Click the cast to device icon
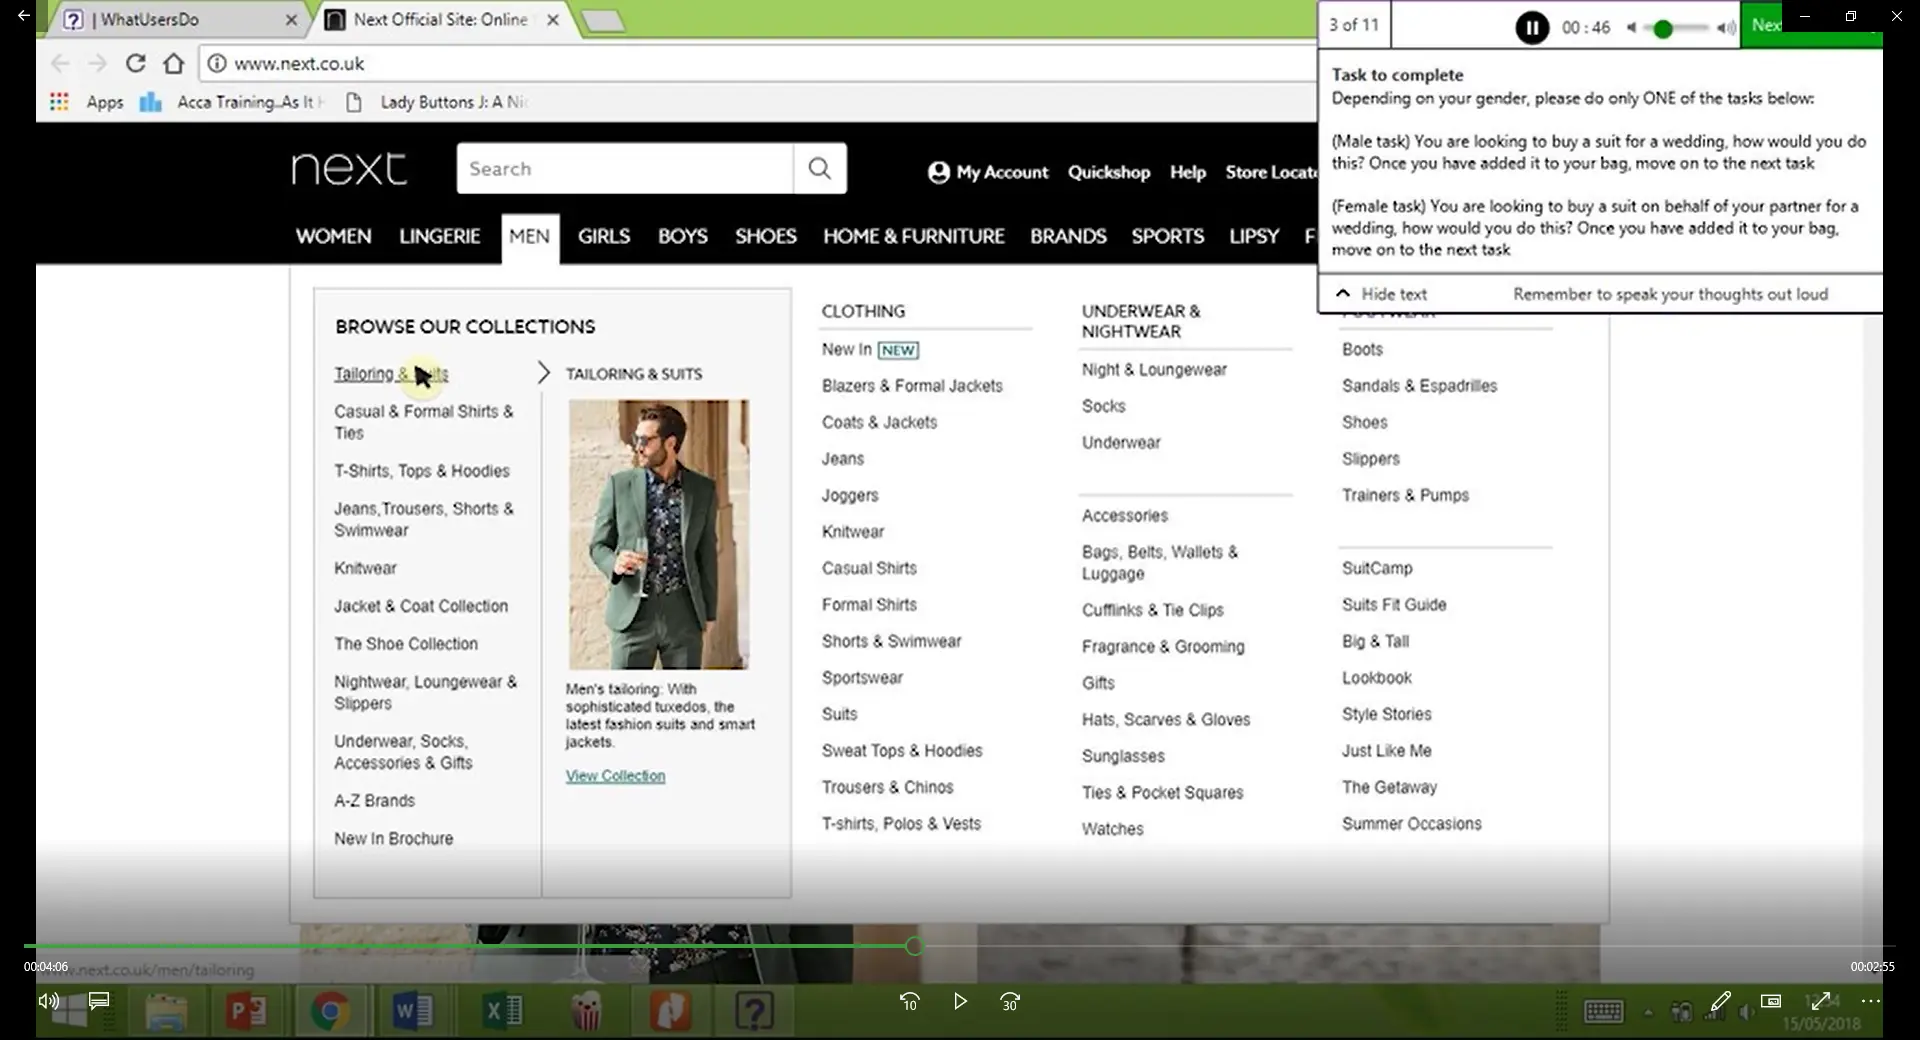Viewport: 1920px width, 1040px height. [1771, 1001]
